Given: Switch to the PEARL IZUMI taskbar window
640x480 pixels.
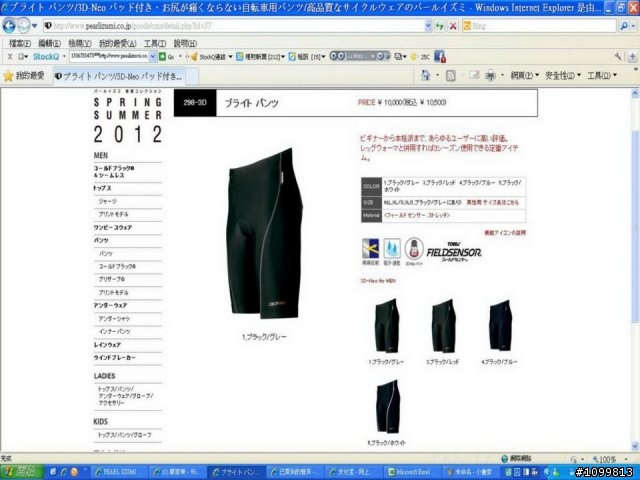Looking at the screenshot, I should 119,472.
